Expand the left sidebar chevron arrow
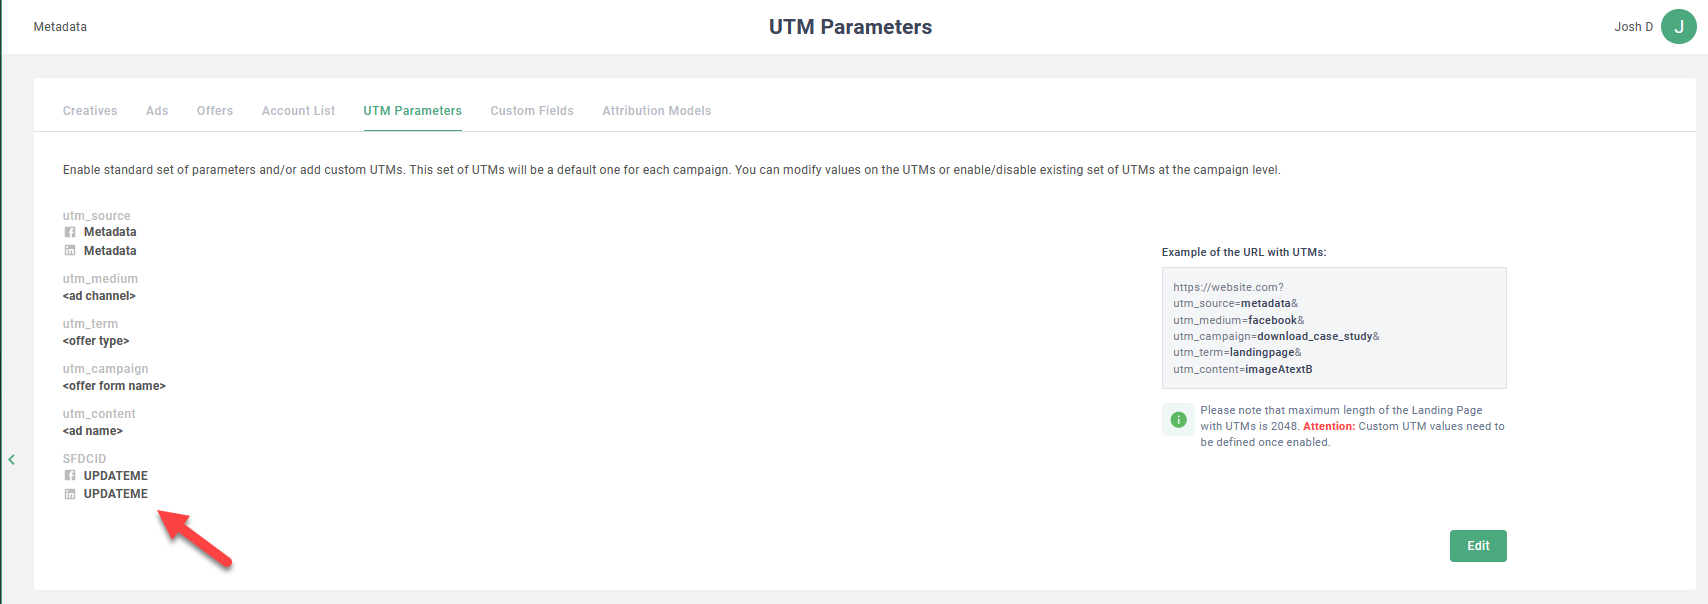Viewport: 1708px width, 604px height. point(12,460)
